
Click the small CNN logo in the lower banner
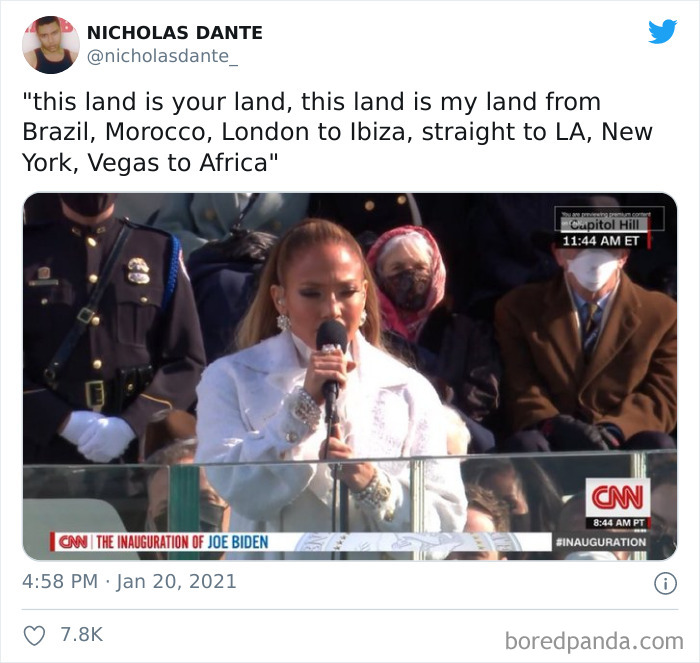pyautogui.click(x=73, y=542)
